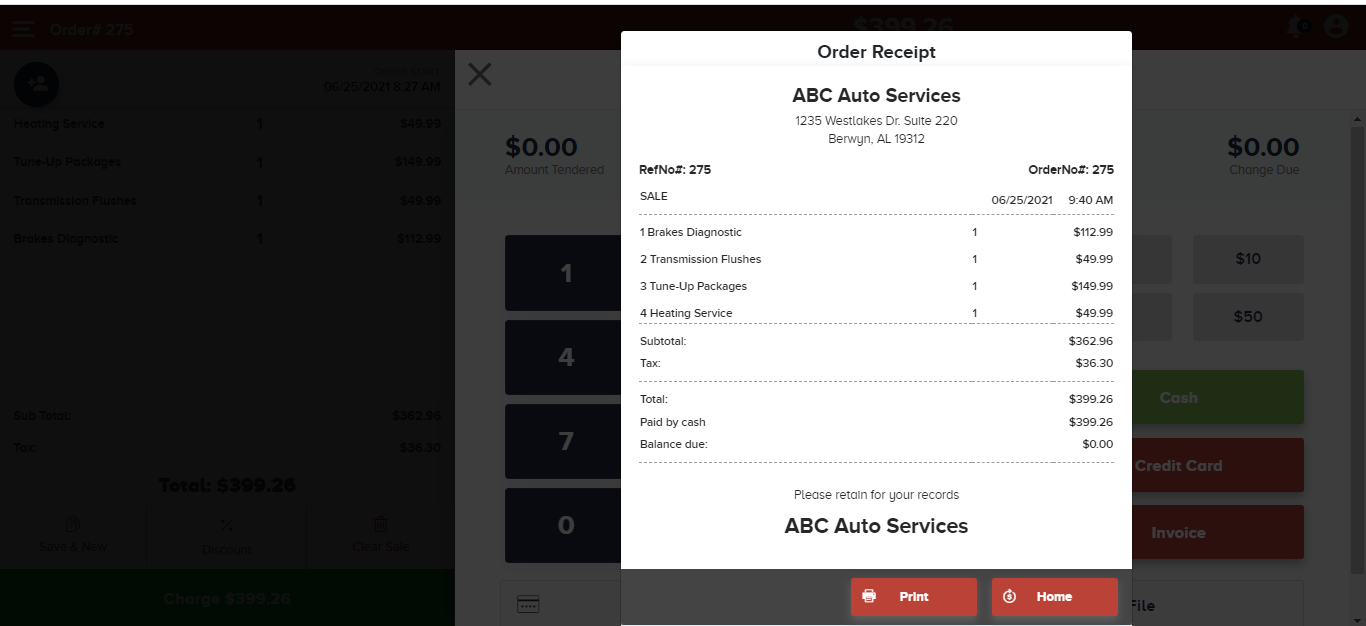Click the Charge $399.26 button
The width and height of the screenshot is (1366, 626).
[x=227, y=599]
